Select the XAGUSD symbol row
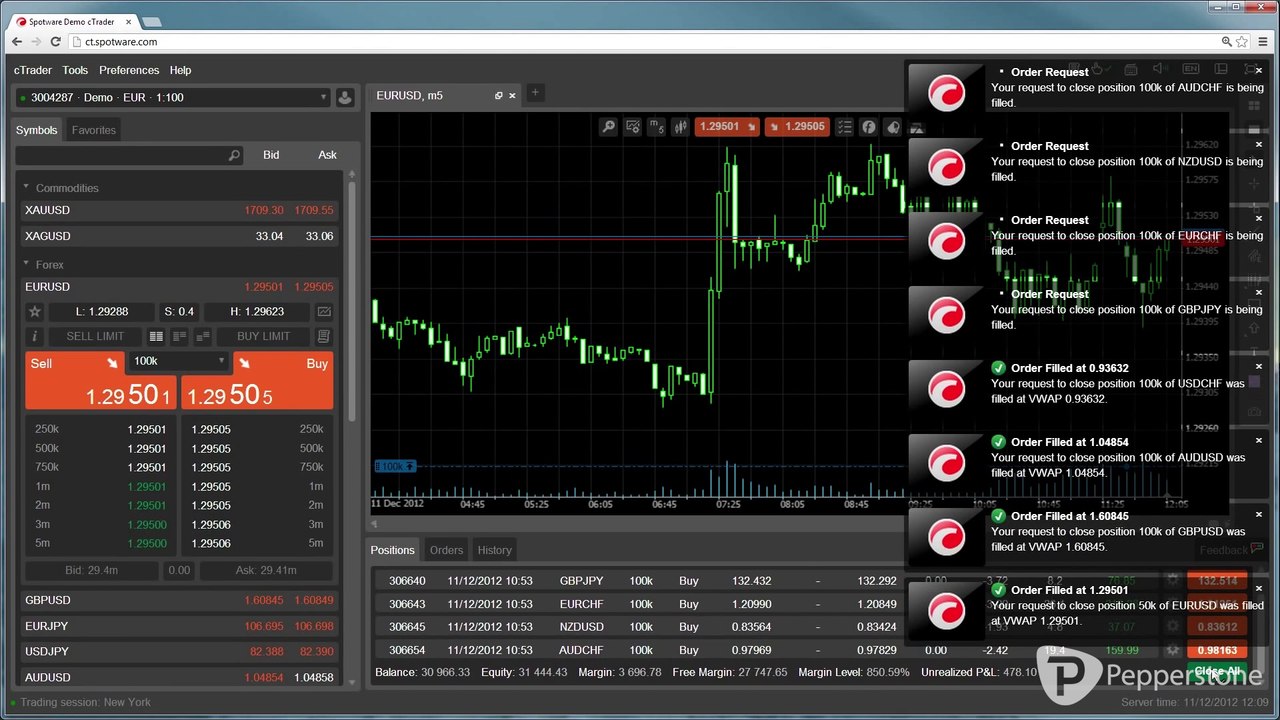1280x720 pixels. [179, 236]
